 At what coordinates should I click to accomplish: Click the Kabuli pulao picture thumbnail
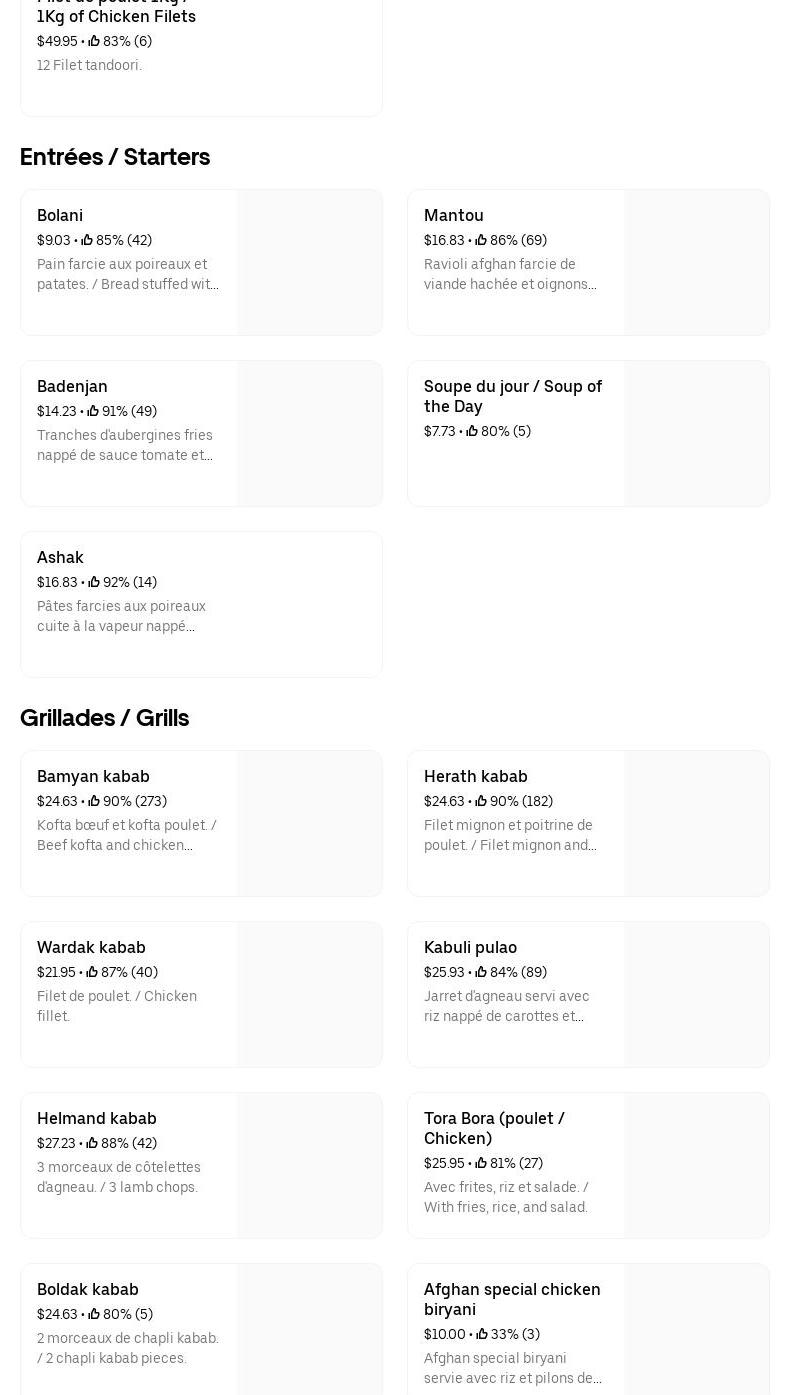pyautogui.click(x=697, y=995)
